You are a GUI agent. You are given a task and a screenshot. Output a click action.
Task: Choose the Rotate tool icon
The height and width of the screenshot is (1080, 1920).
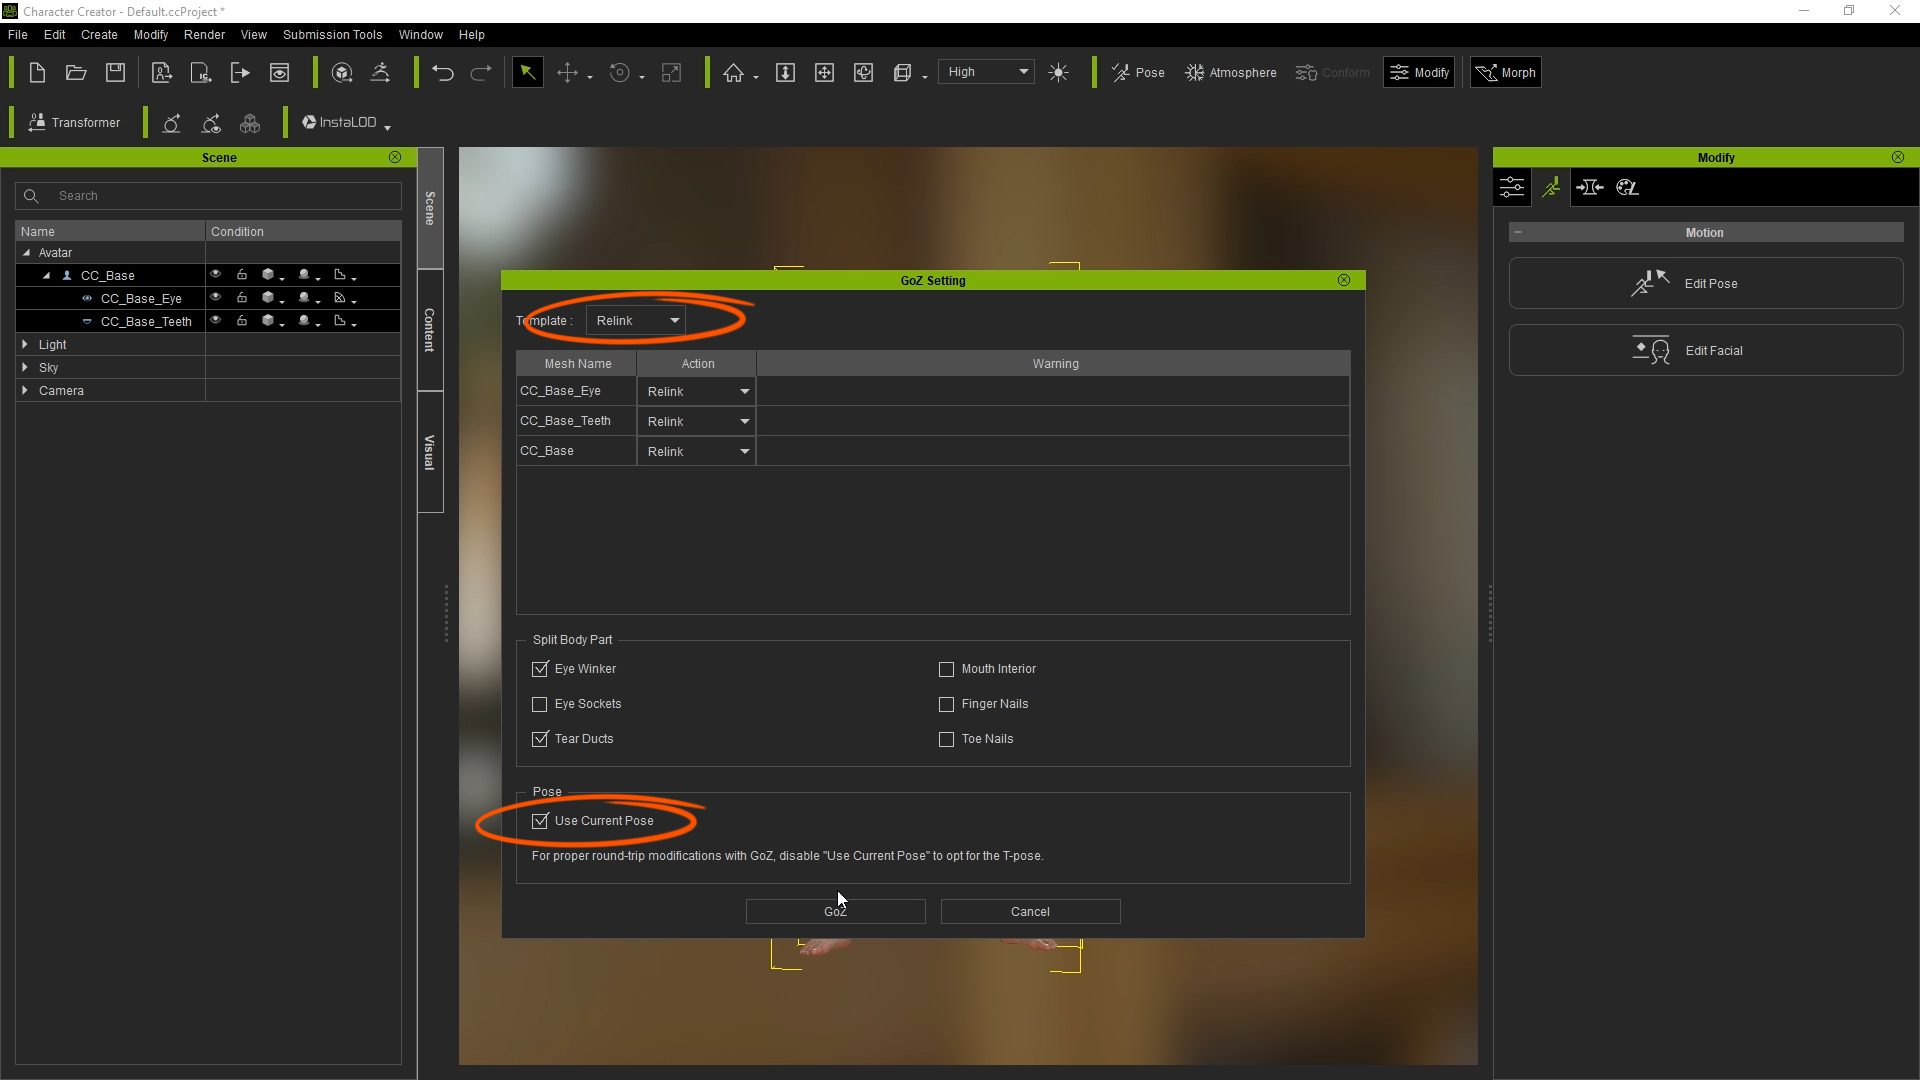tap(620, 72)
